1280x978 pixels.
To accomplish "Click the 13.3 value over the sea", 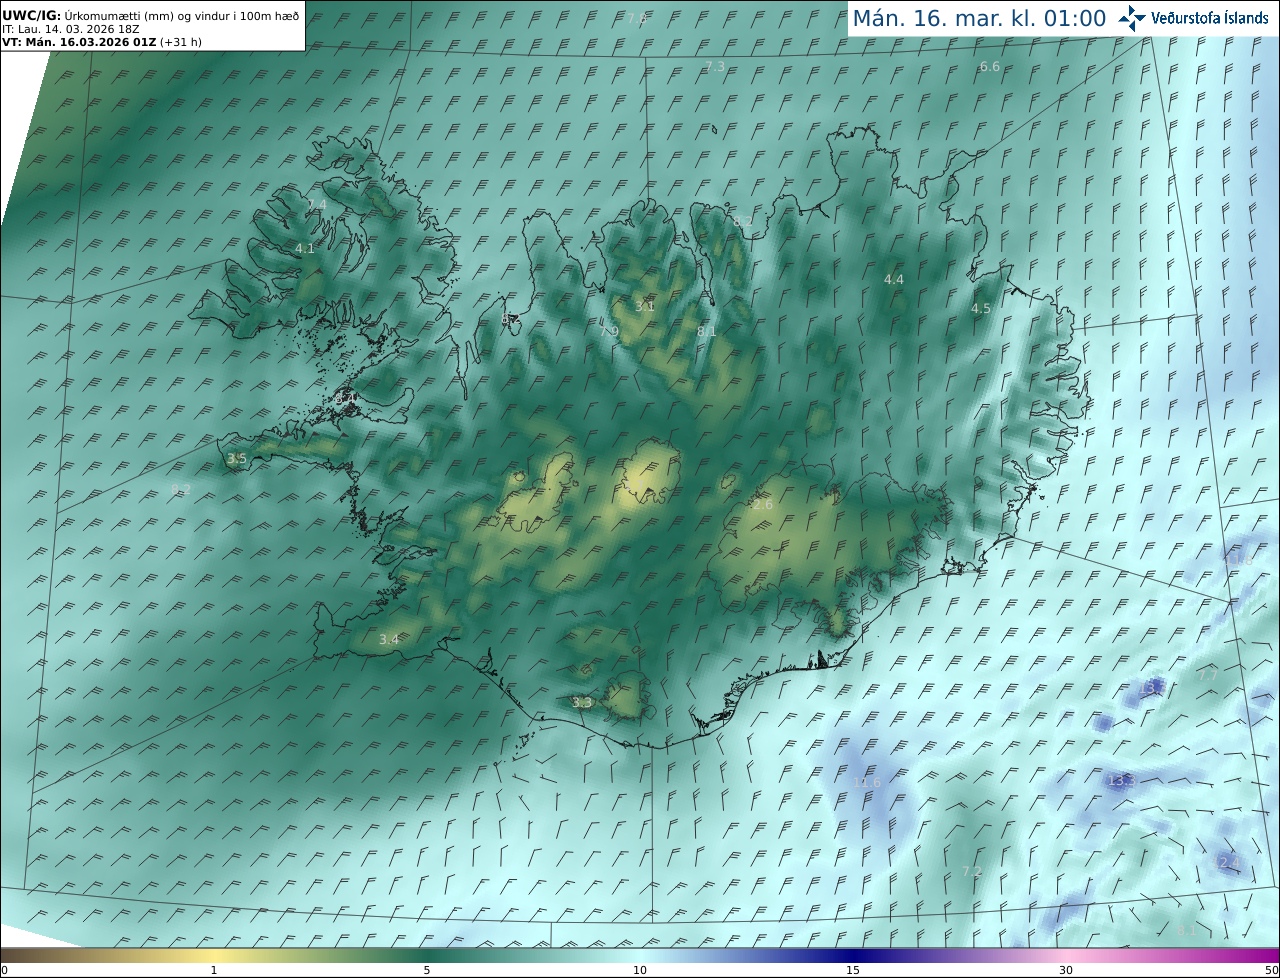I will [x=1121, y=779].
